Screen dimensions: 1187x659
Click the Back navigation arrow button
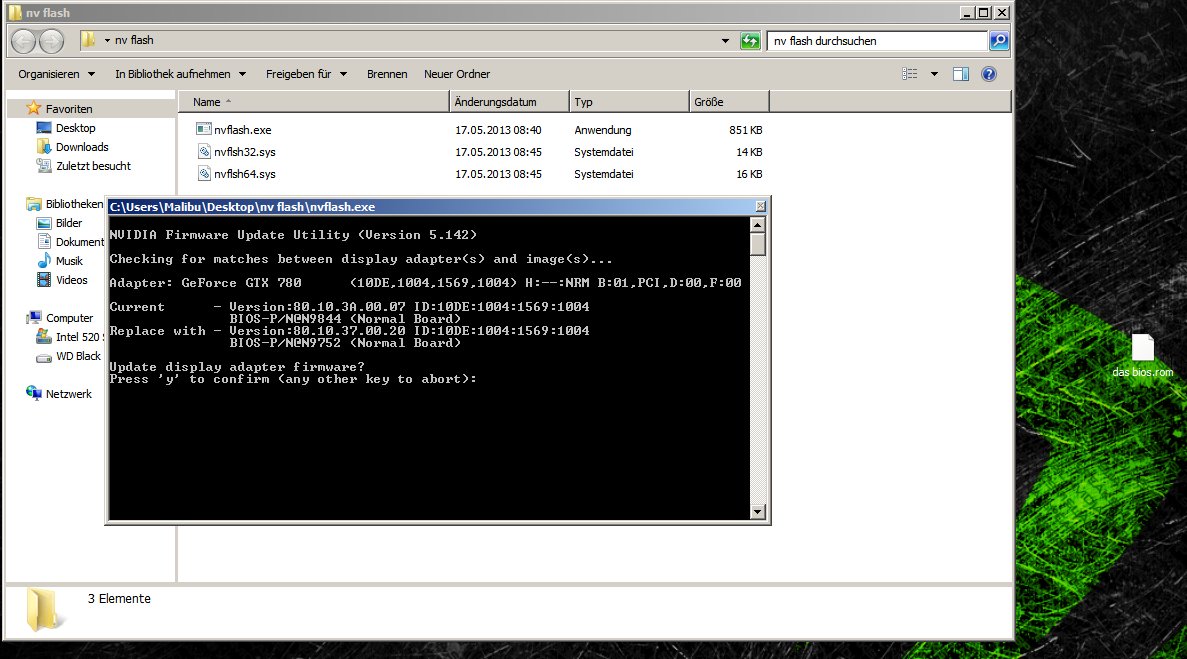click(x=23, y=41)
